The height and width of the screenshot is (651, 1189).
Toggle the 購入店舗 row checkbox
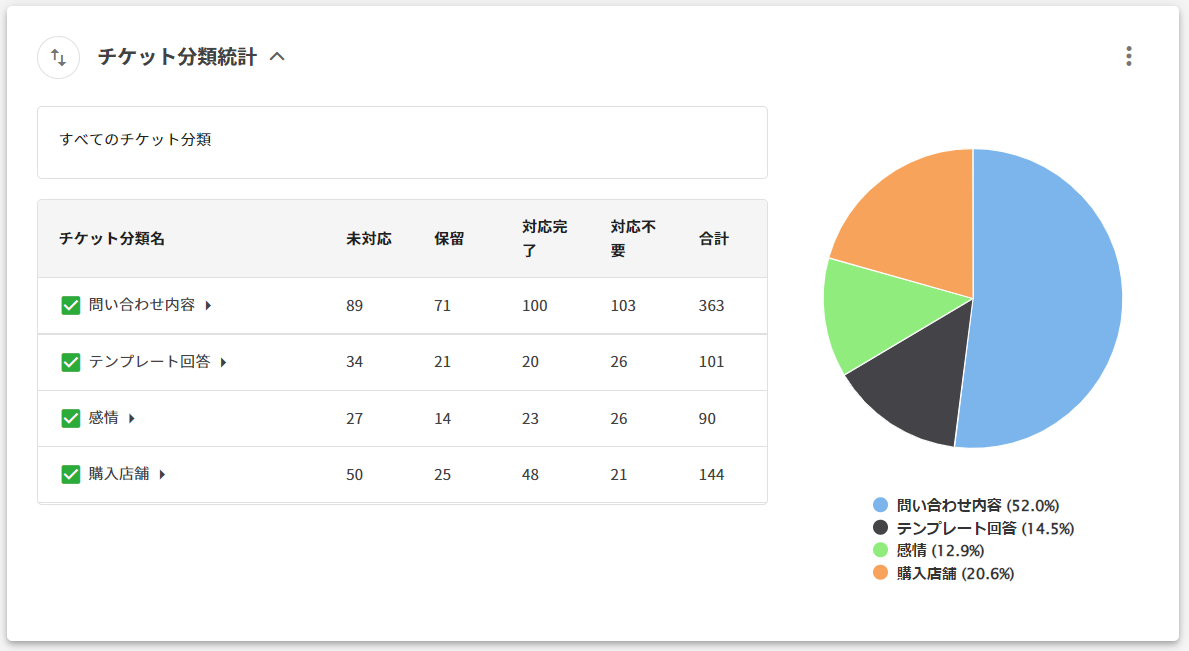71,474
